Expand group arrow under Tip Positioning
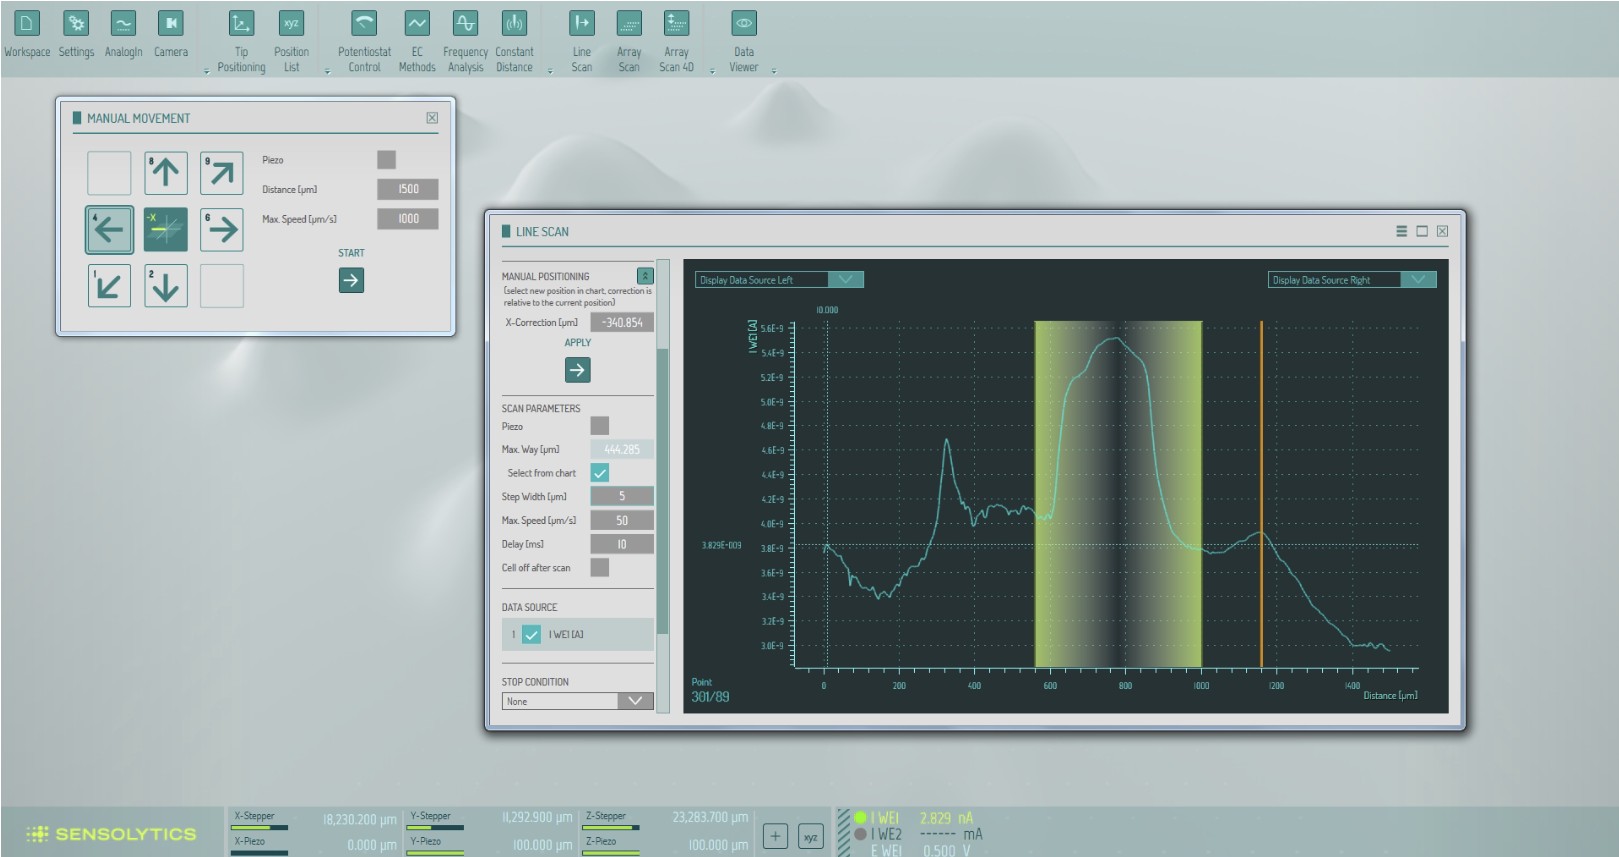The height and width of the screenshot is (857, 1619). point(206,71)
